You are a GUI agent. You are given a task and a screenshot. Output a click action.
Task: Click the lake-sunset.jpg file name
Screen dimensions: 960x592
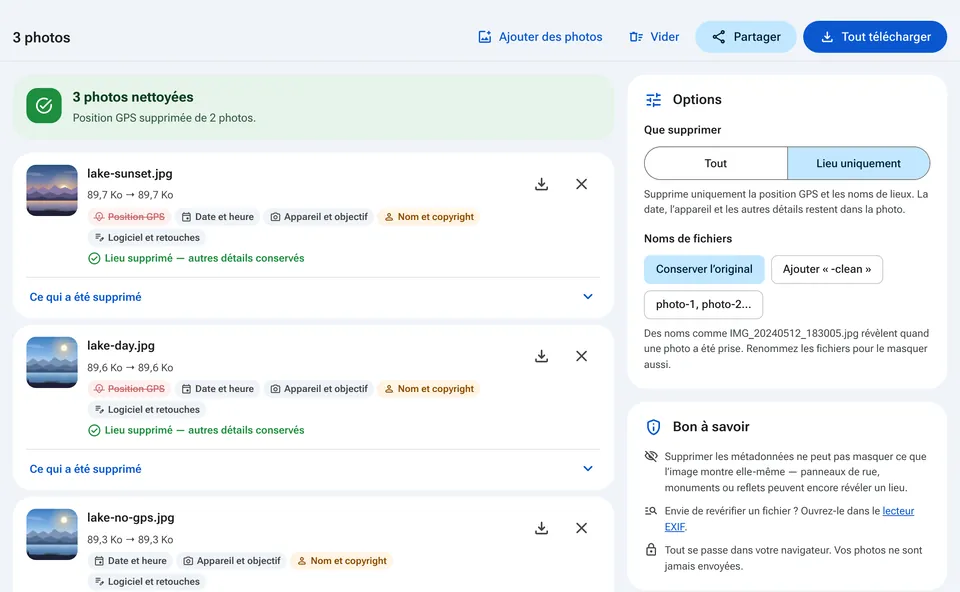(130, 174)
